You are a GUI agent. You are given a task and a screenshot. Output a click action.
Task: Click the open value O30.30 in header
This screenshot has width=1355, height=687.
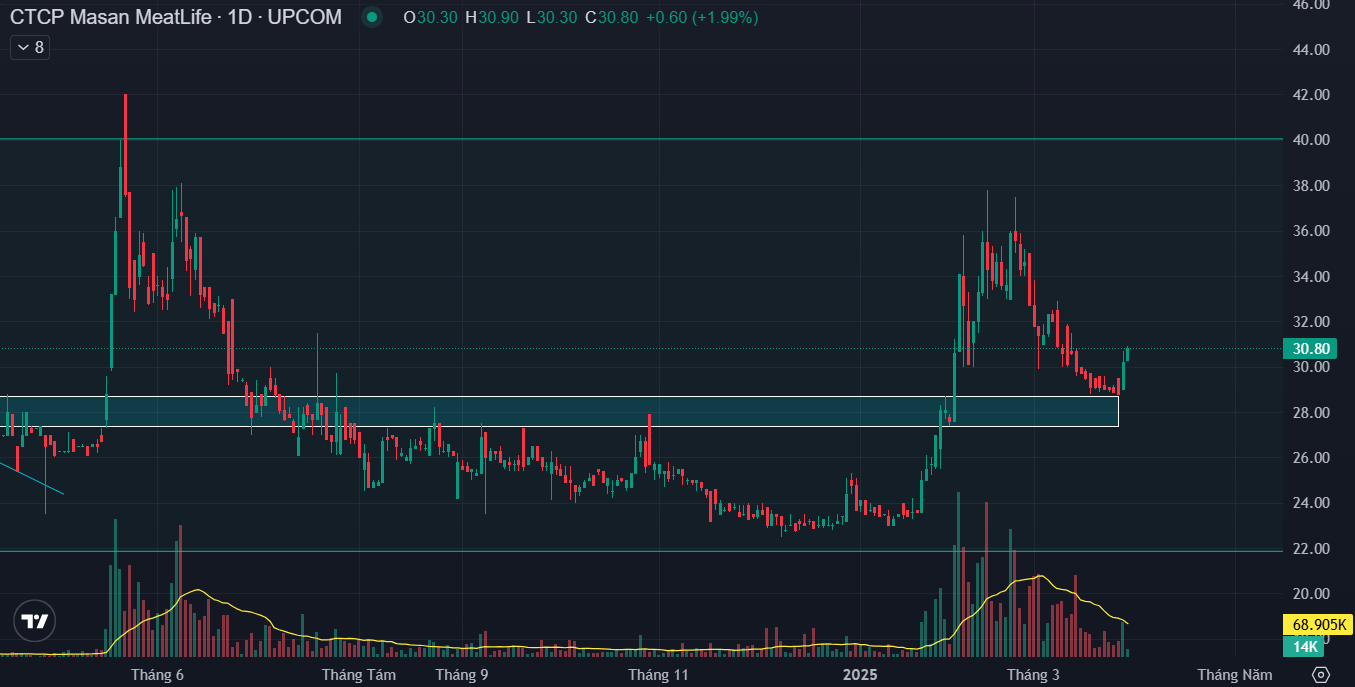pos(431,18)
